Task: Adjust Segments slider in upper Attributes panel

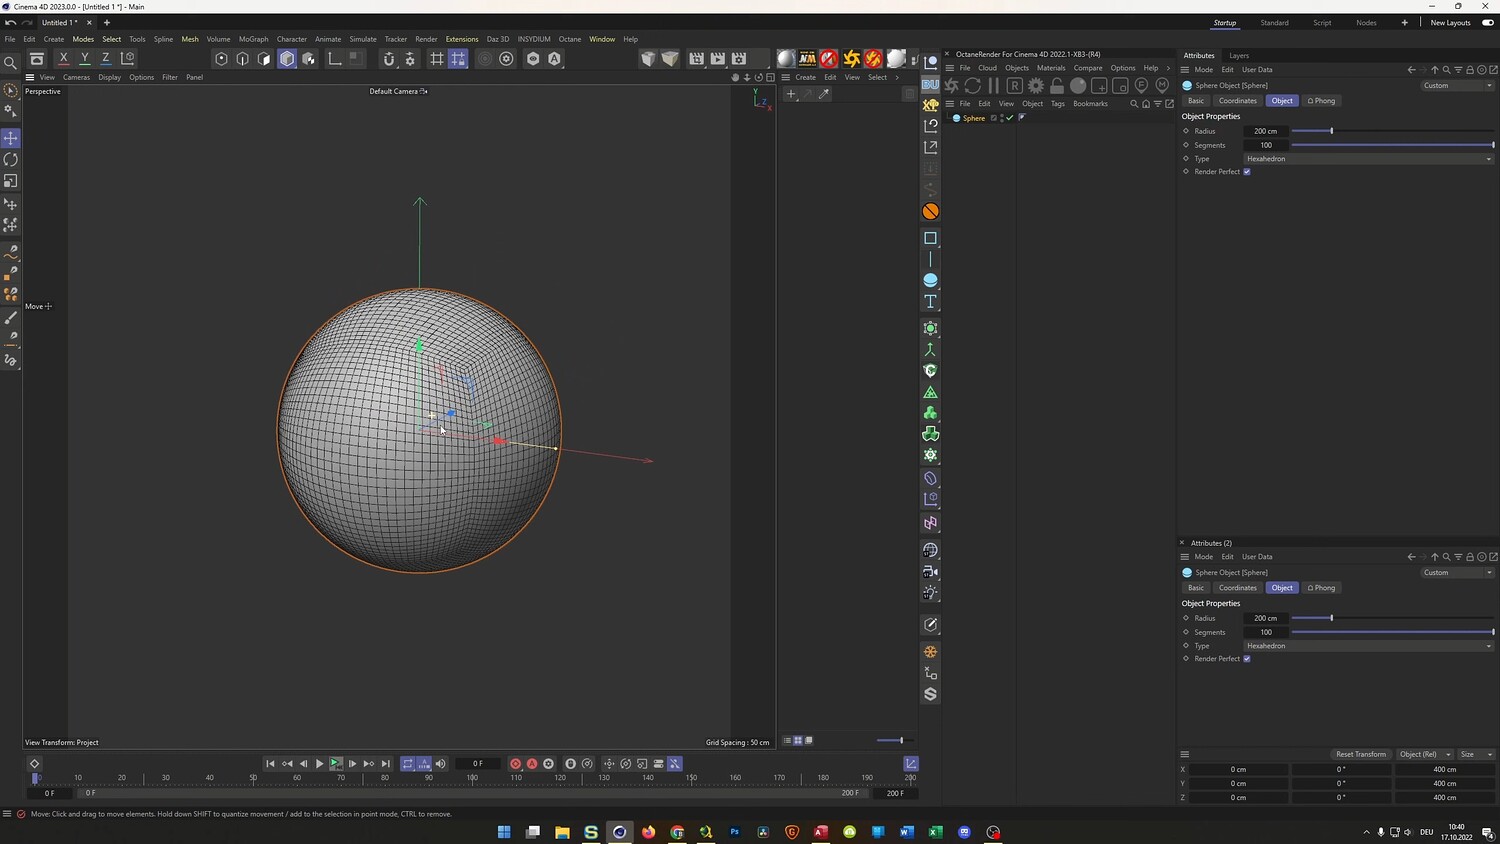Action: click(1393, 145)
